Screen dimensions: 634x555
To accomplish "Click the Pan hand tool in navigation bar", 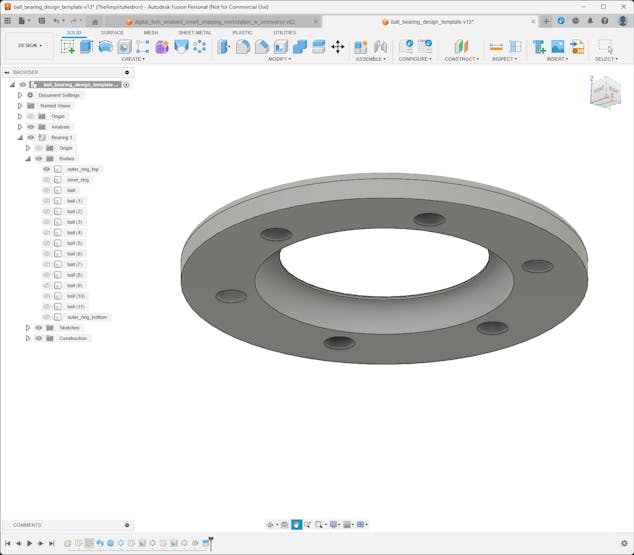I will [296, 524].
